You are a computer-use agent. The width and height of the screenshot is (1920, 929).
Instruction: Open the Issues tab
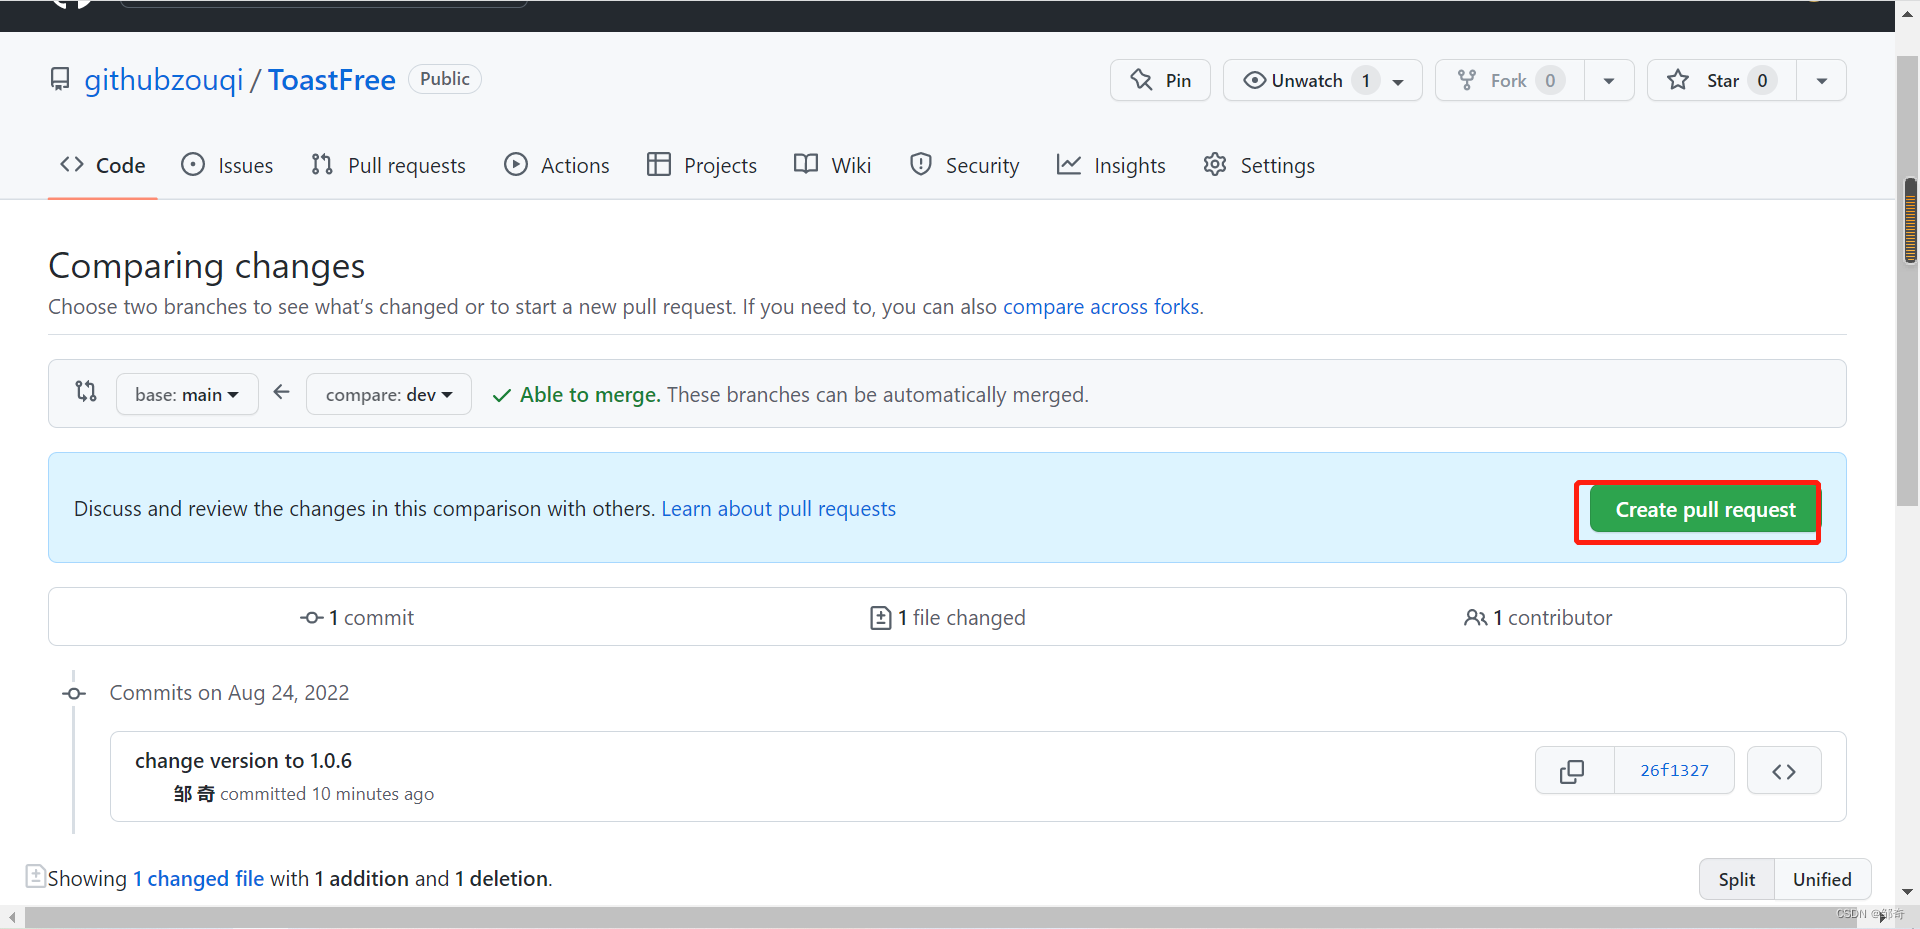227,165
